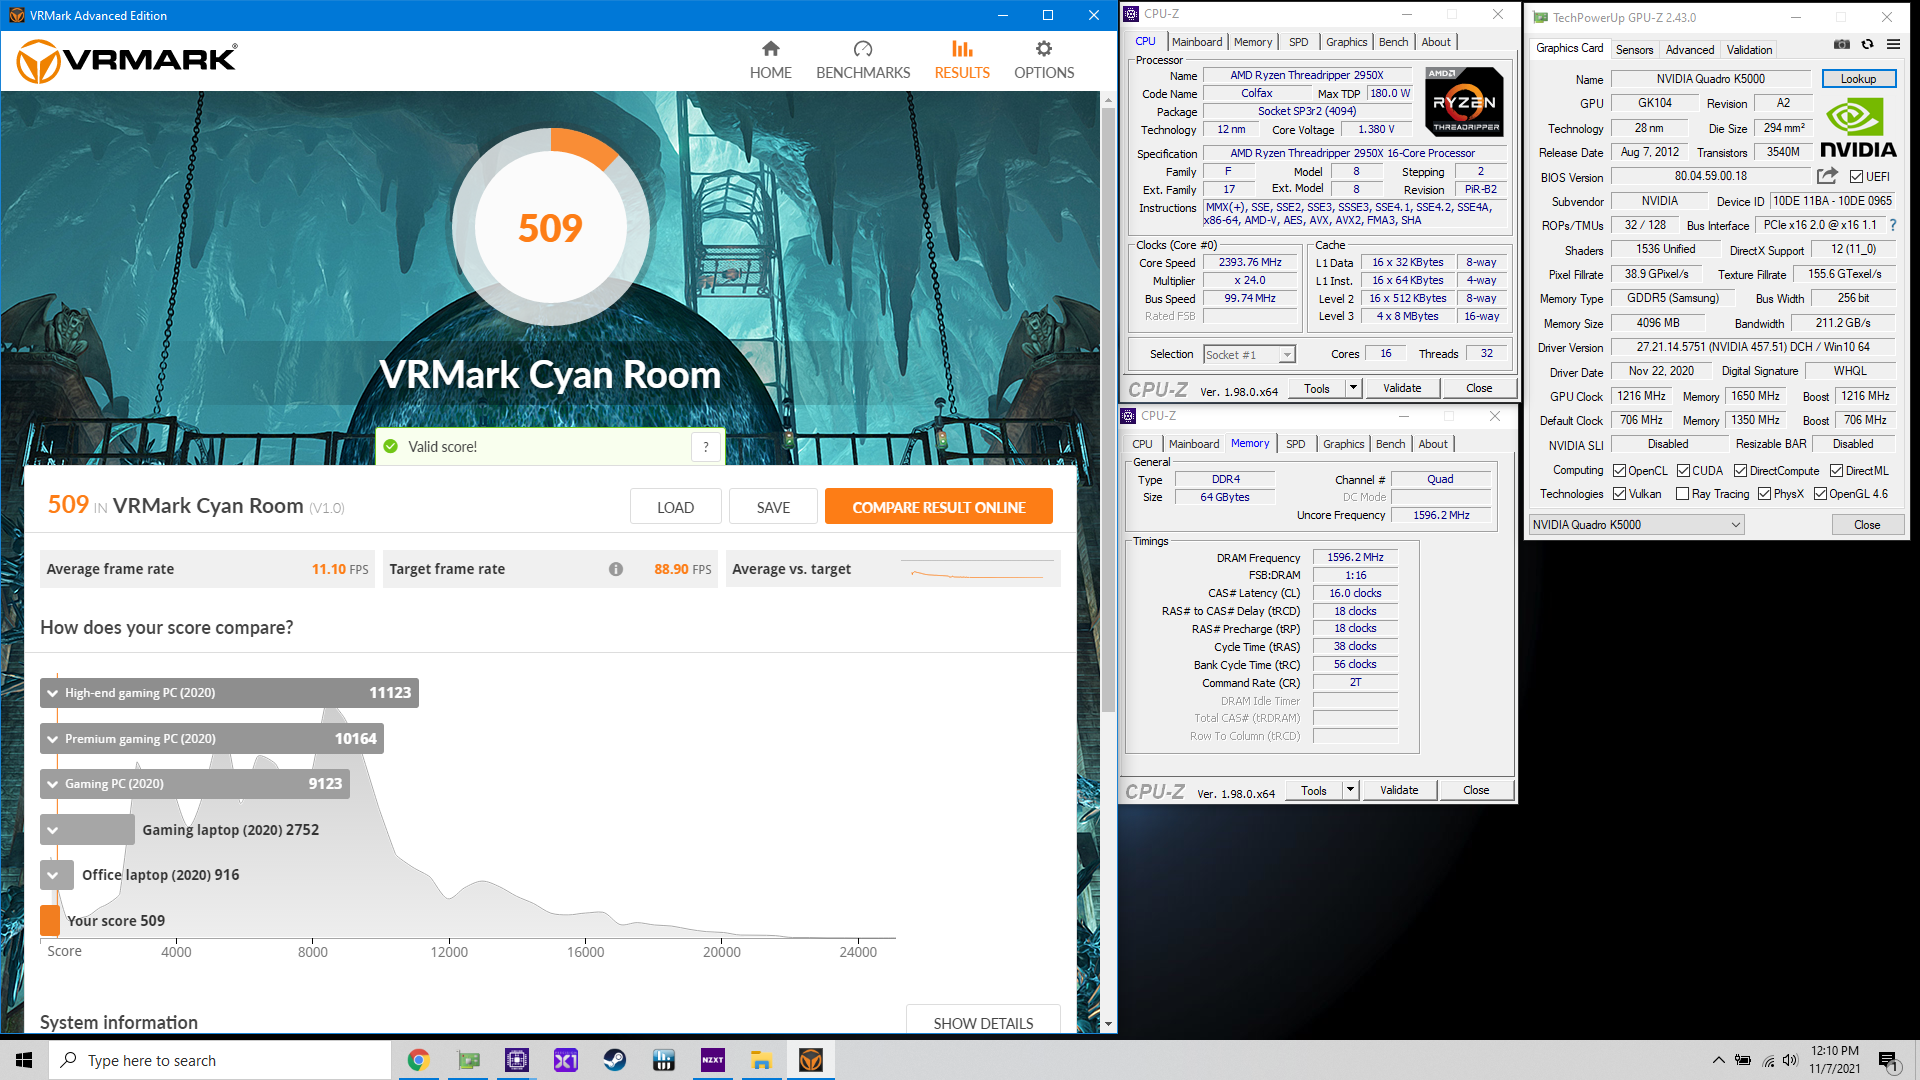The image size is (1920, 1080).
Task: Click the Ryzen Threadripper logo
Action: click(1464, 101)
